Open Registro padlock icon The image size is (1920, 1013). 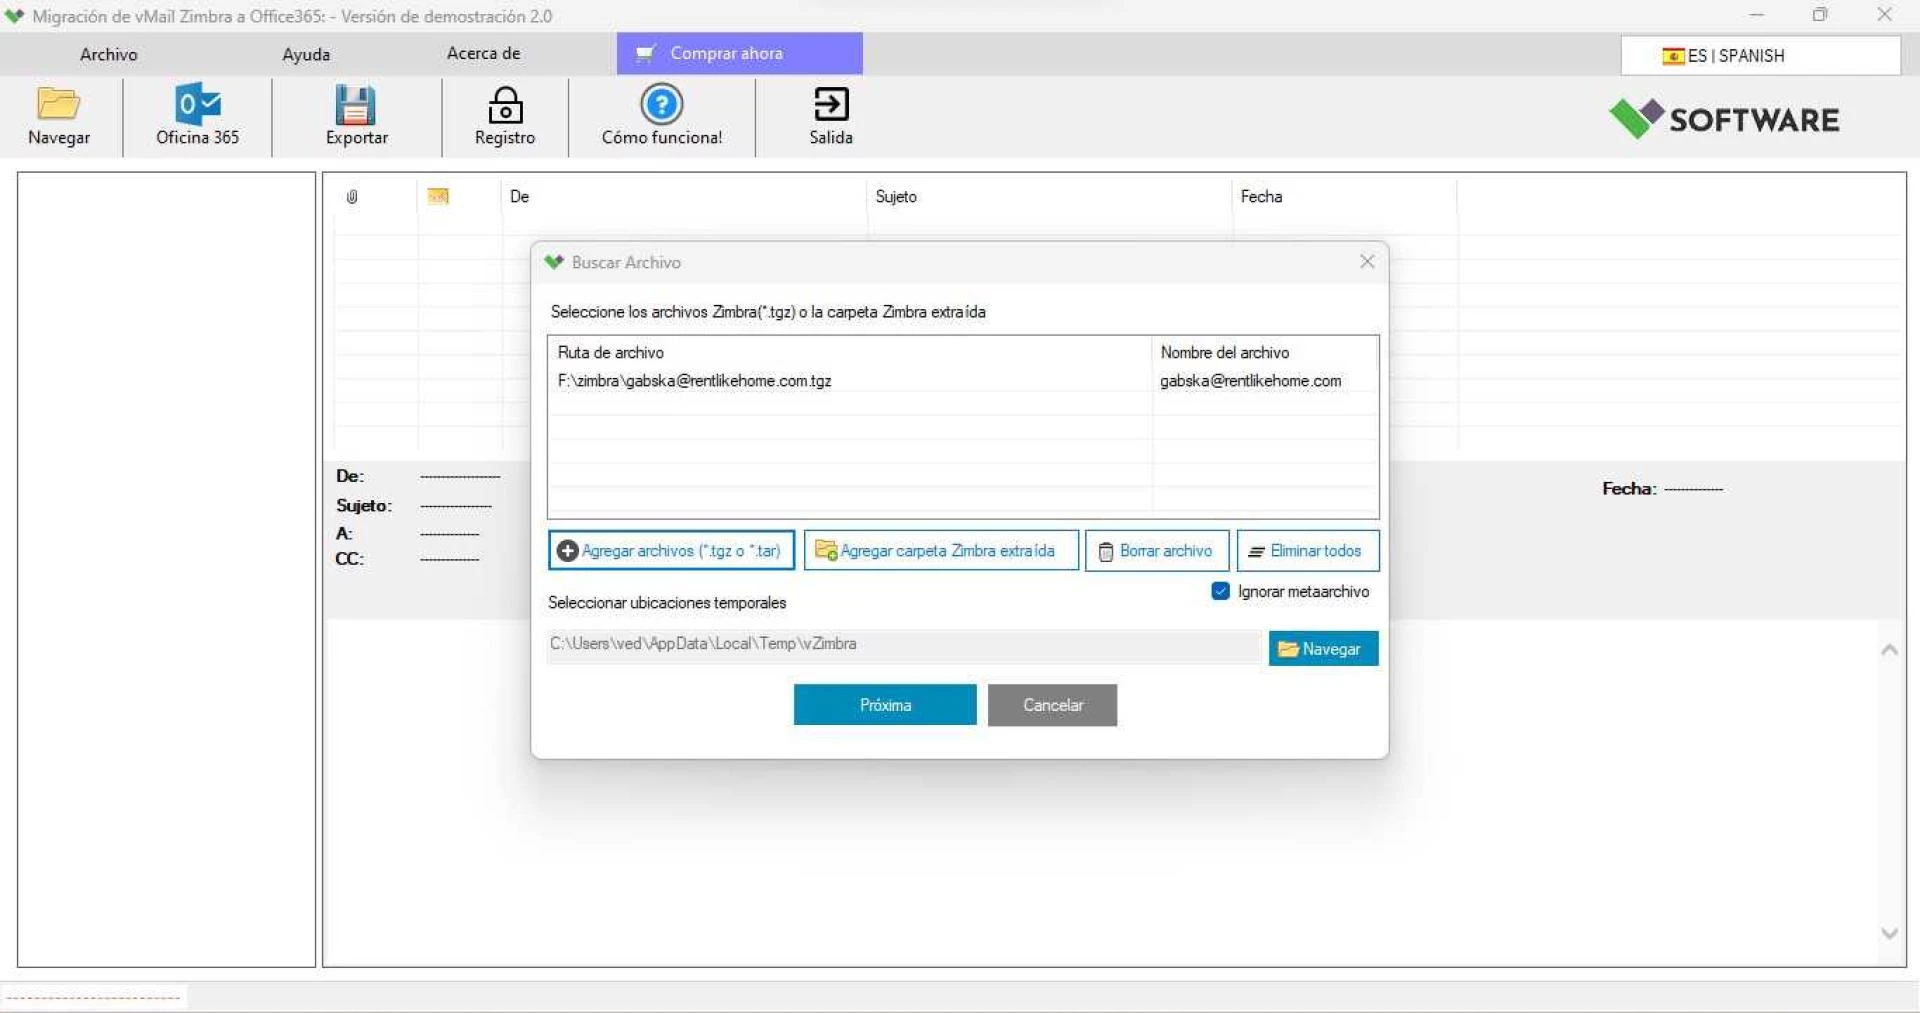pos(505,105)
